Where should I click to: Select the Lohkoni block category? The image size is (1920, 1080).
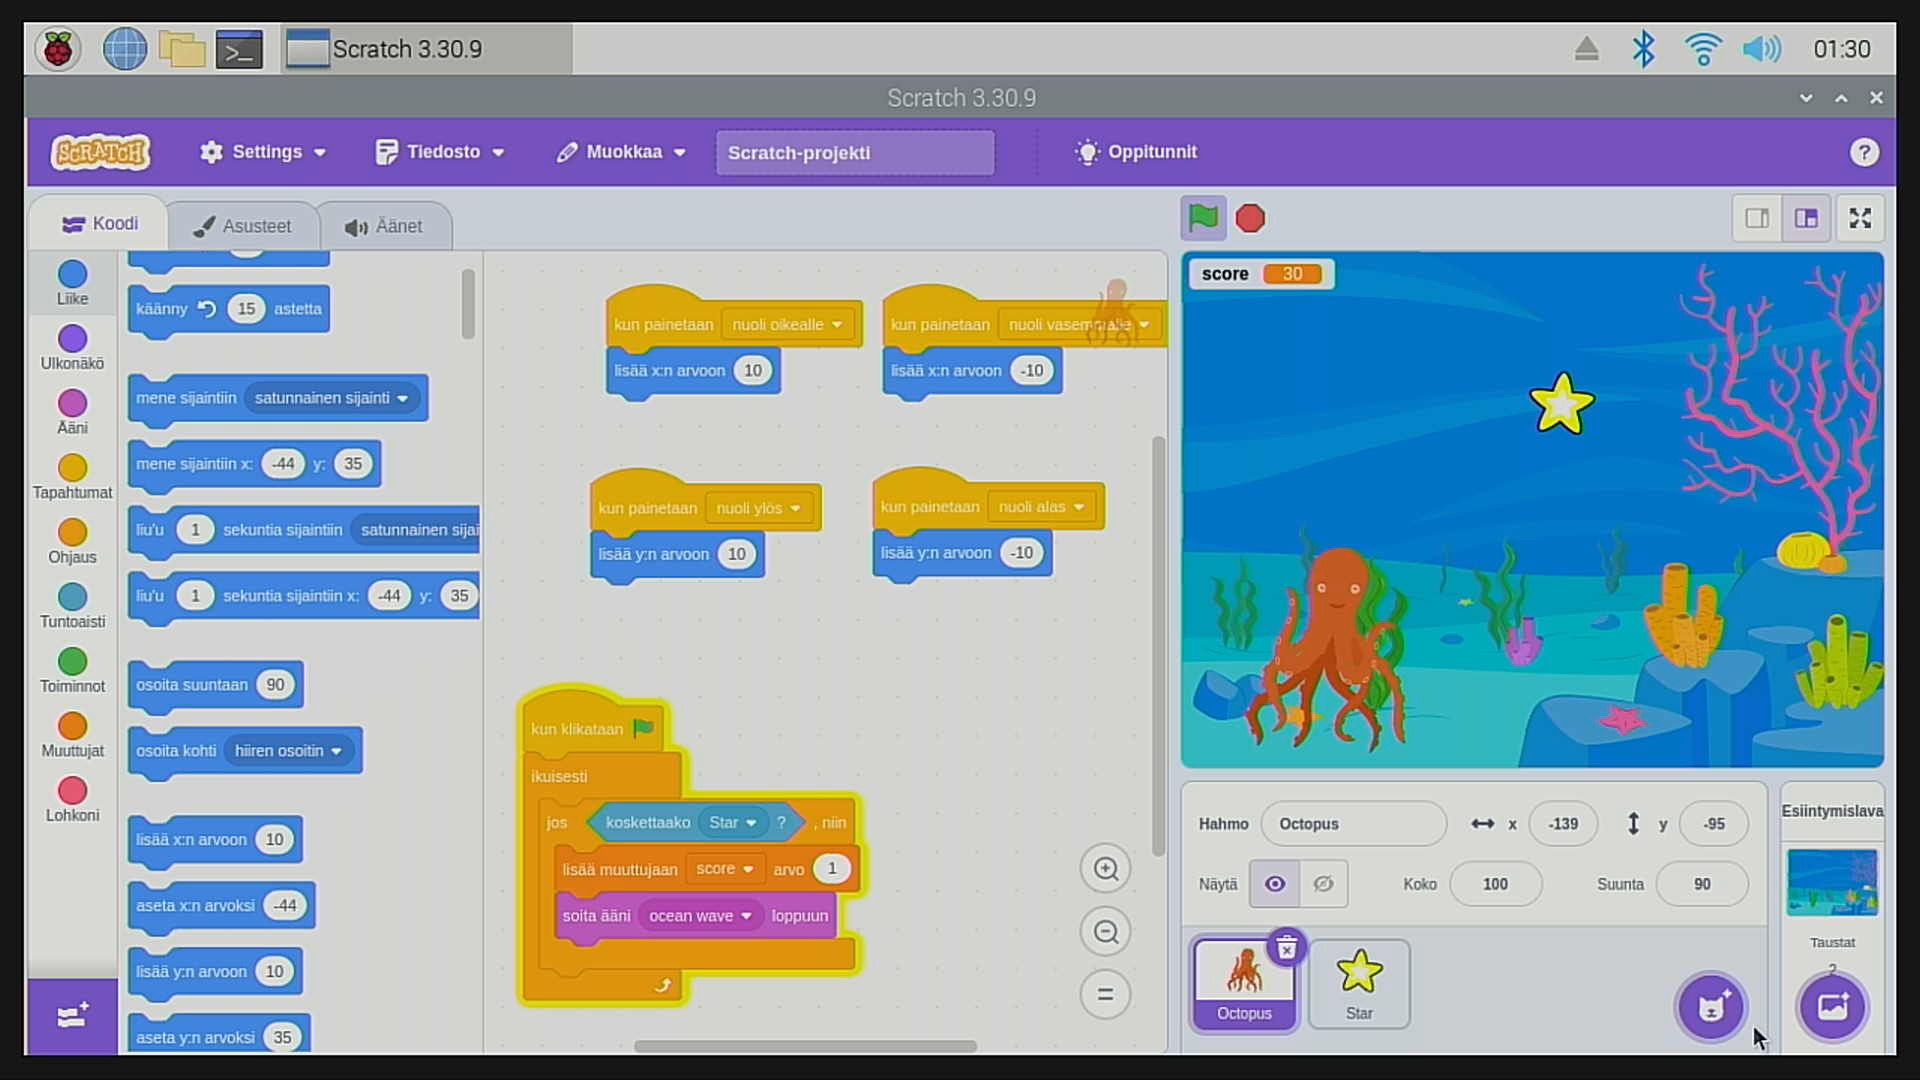point(72,800)
